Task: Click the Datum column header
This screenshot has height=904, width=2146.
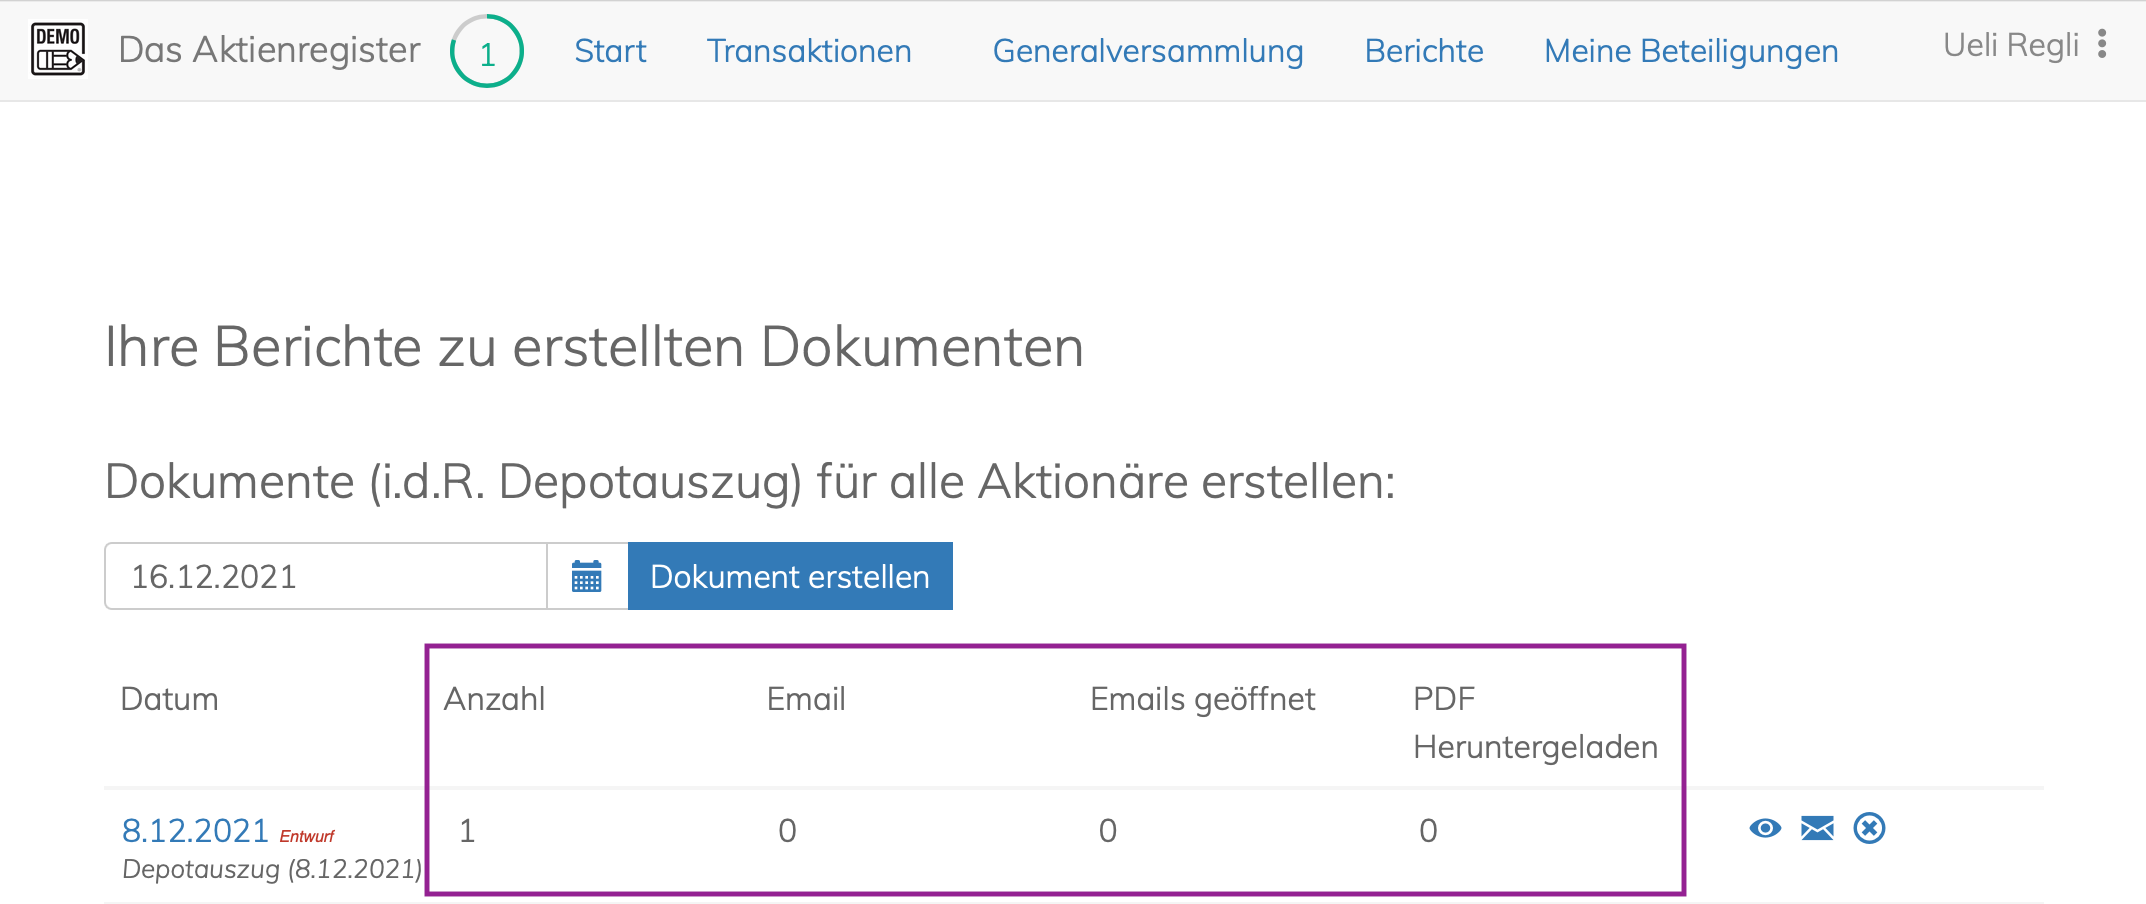Action: coord(169,699)
